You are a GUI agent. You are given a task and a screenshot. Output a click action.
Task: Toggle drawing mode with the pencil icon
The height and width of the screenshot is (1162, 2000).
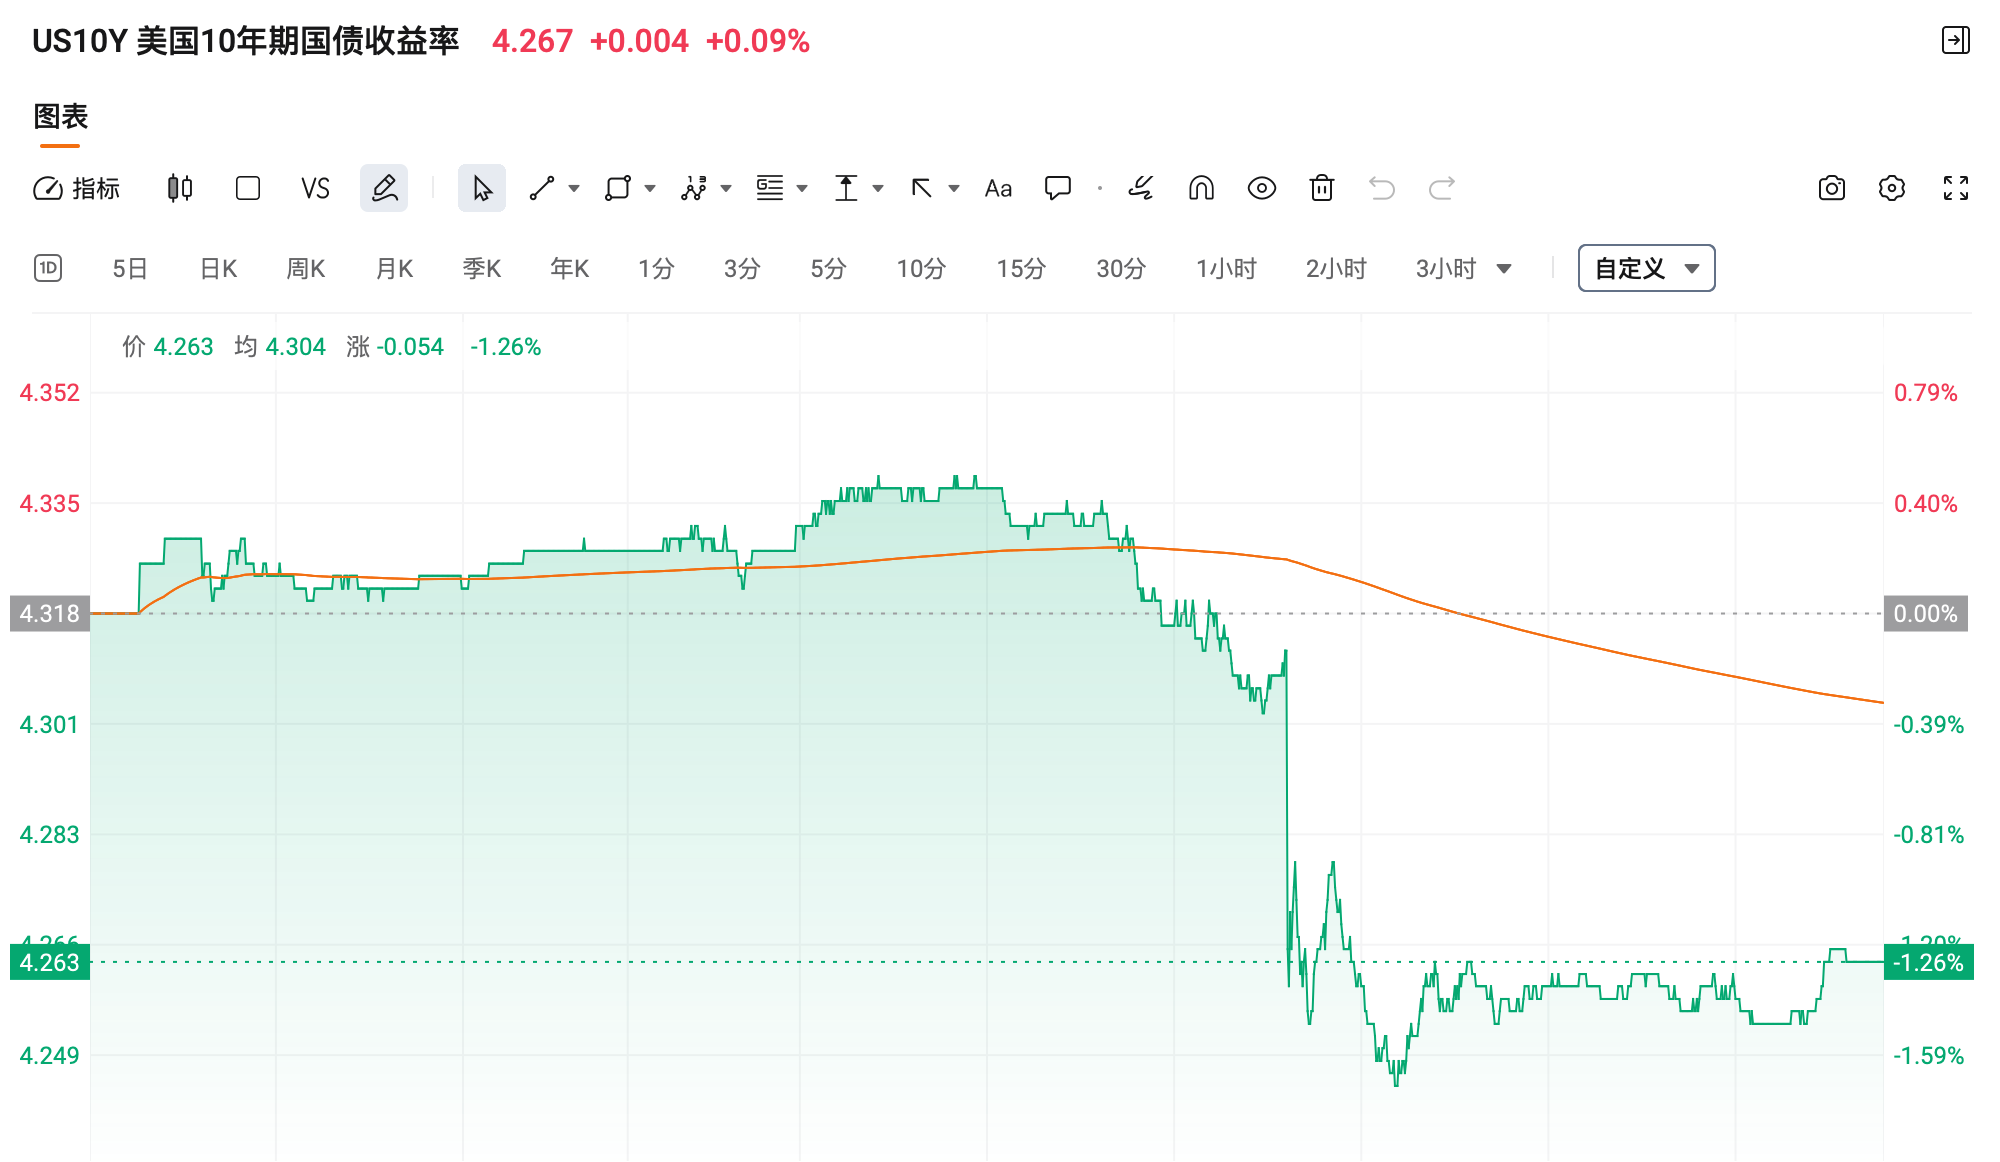coord(384,188)
